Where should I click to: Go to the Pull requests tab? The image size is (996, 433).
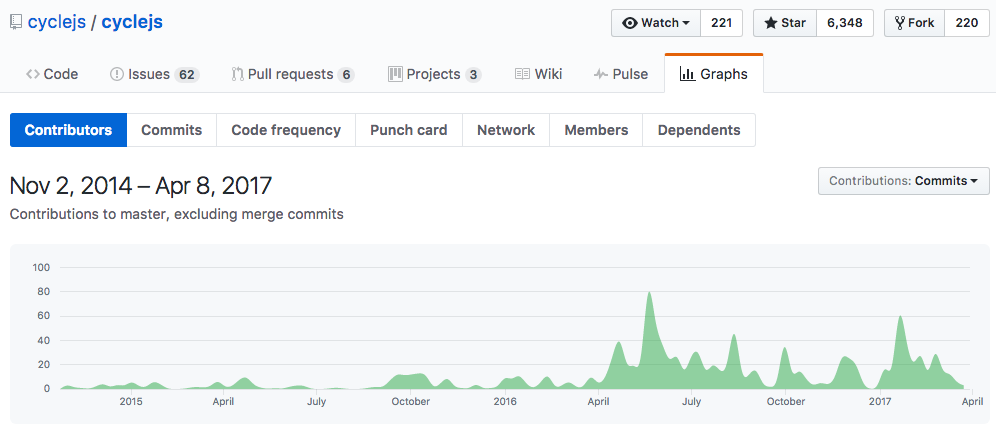(x=293, y=74)
